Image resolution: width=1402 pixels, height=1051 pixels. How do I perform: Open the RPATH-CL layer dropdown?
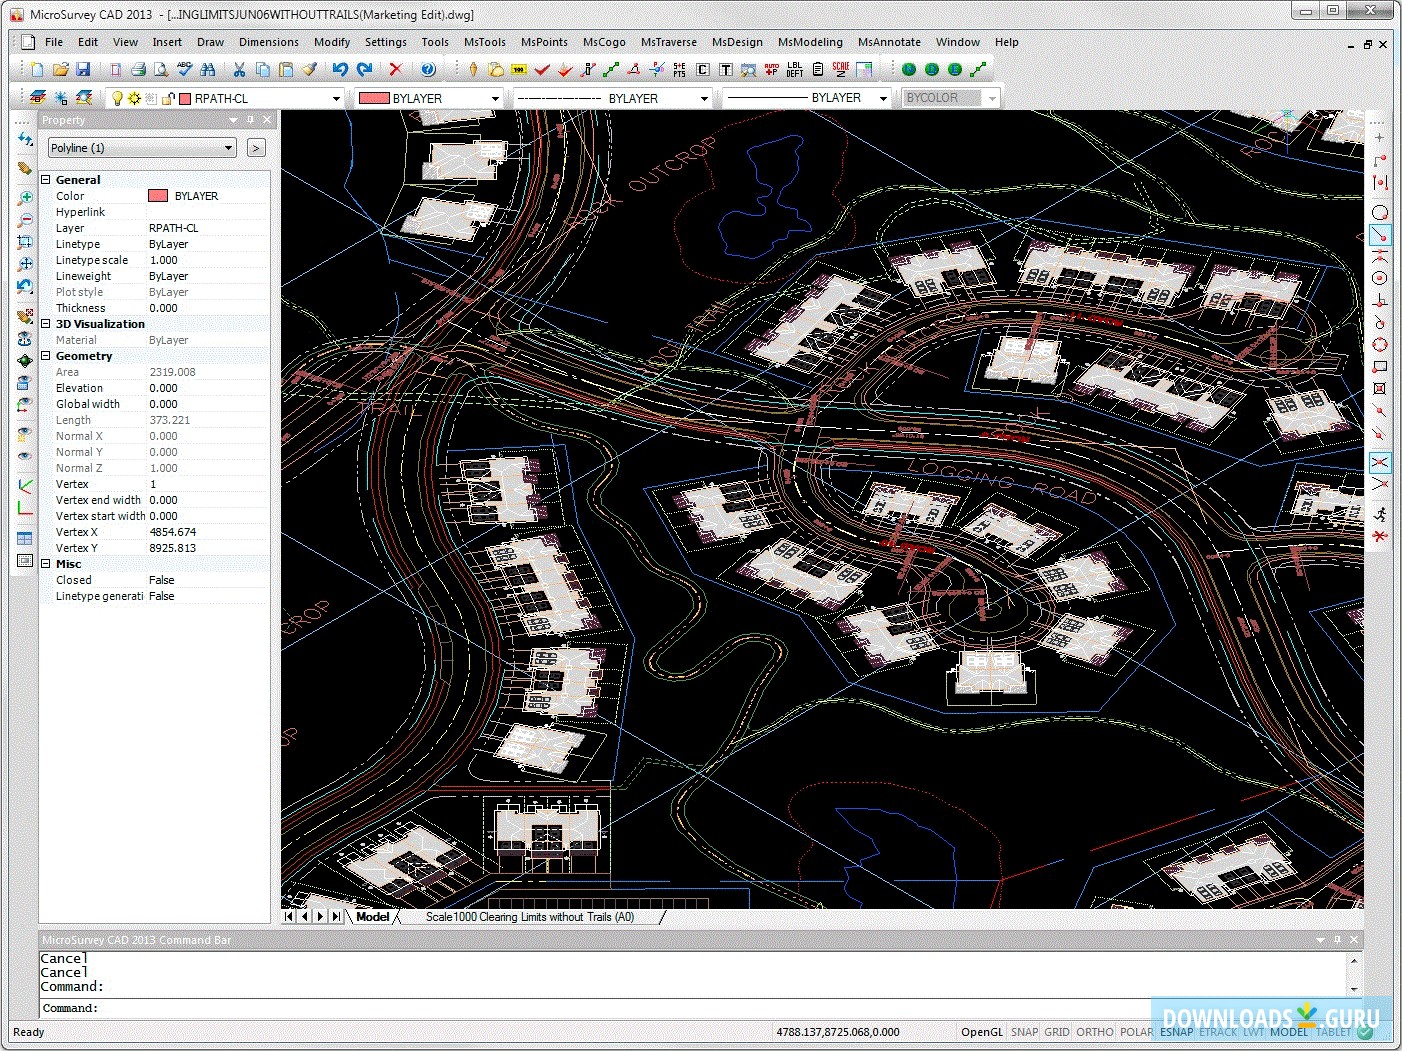337,97
